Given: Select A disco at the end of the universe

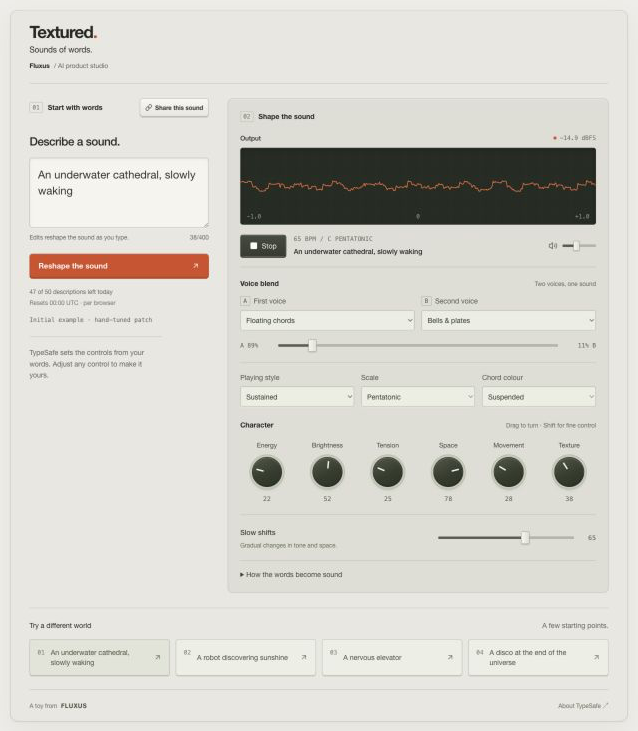Looking at the screenshot, I should 538,657.
